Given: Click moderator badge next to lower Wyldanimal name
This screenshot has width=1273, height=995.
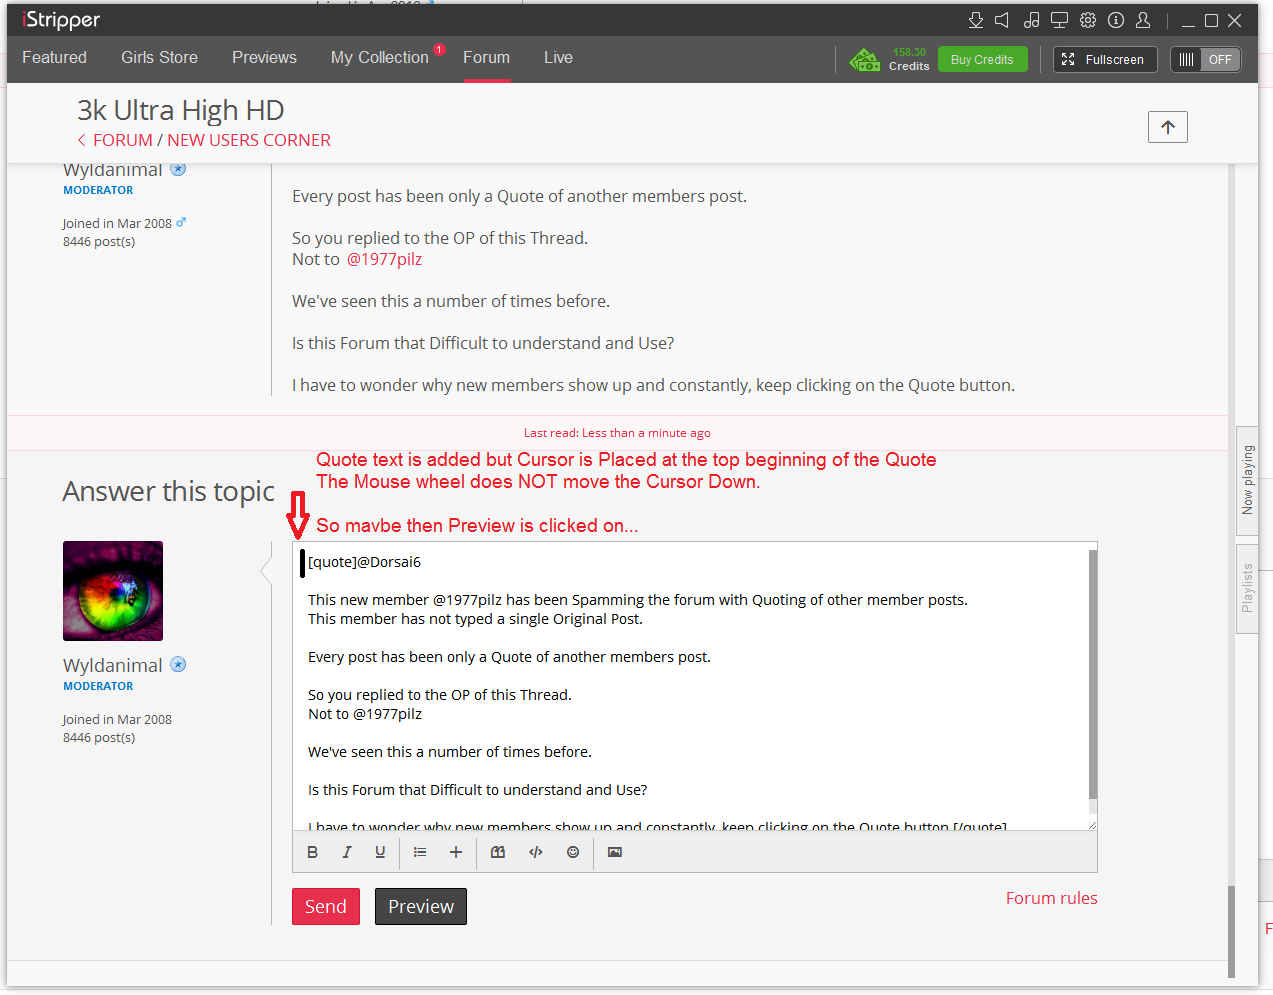Looking at the screenshot, I should pos(178,664).
